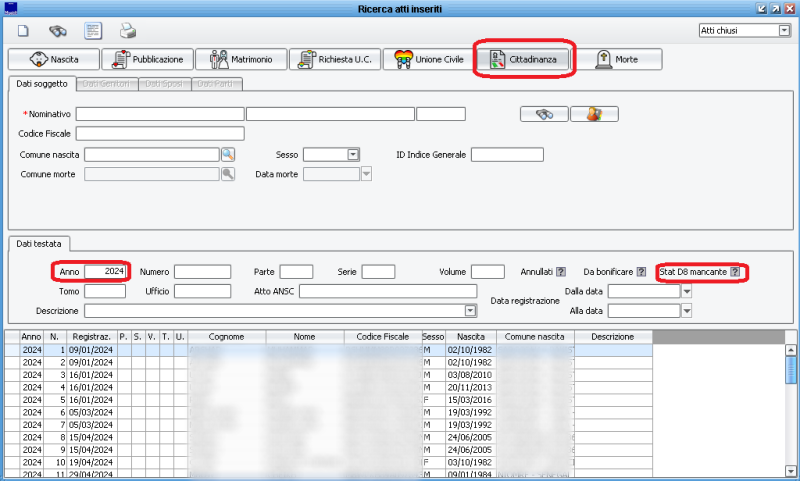The width and height of the screenshot is (800, 481).
Task: Click the new document icon in toolbar
Action: tap(23, 30)
